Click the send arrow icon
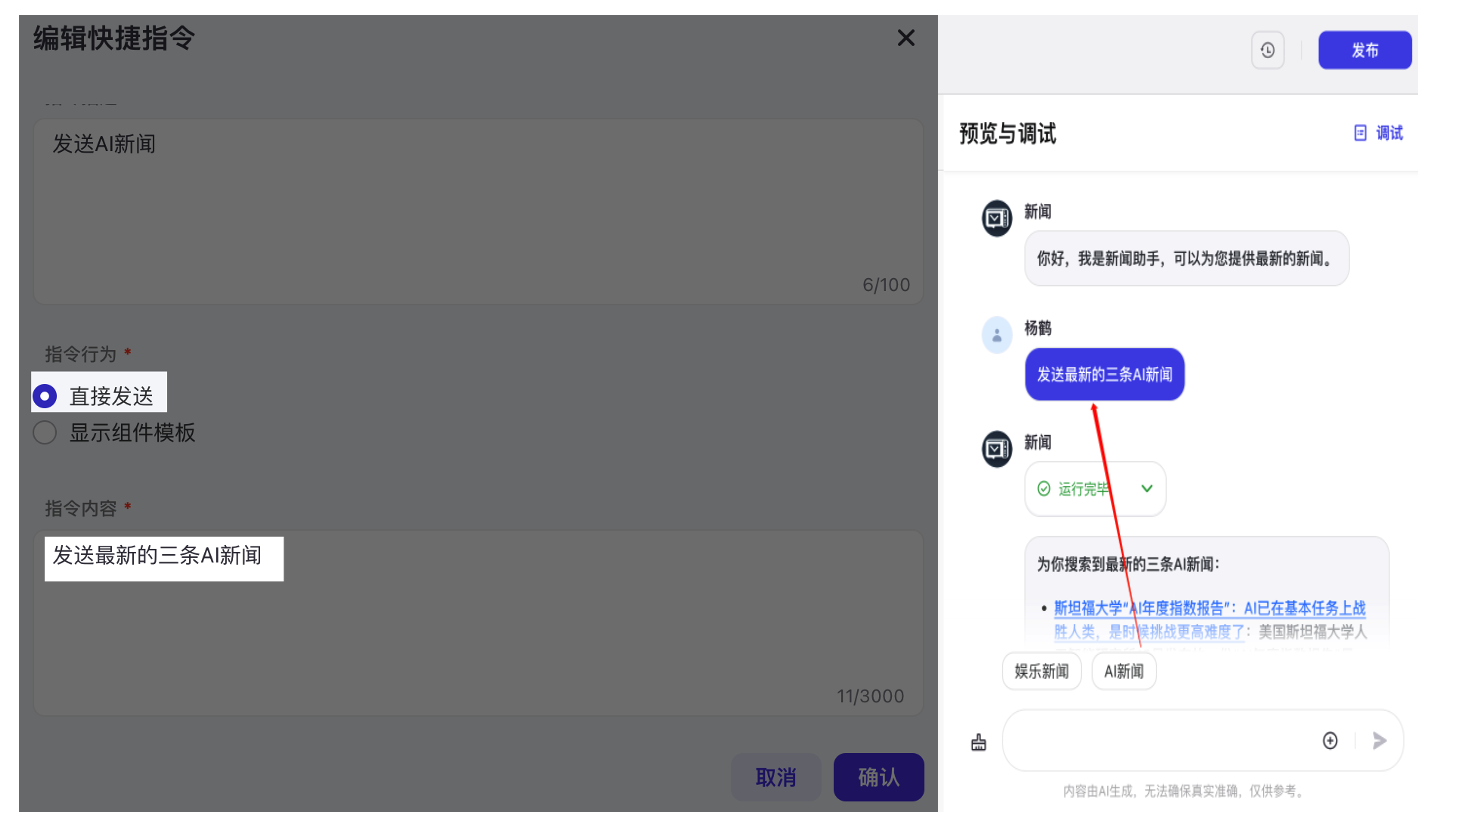1458x814 pixels. coord(1380,740)
